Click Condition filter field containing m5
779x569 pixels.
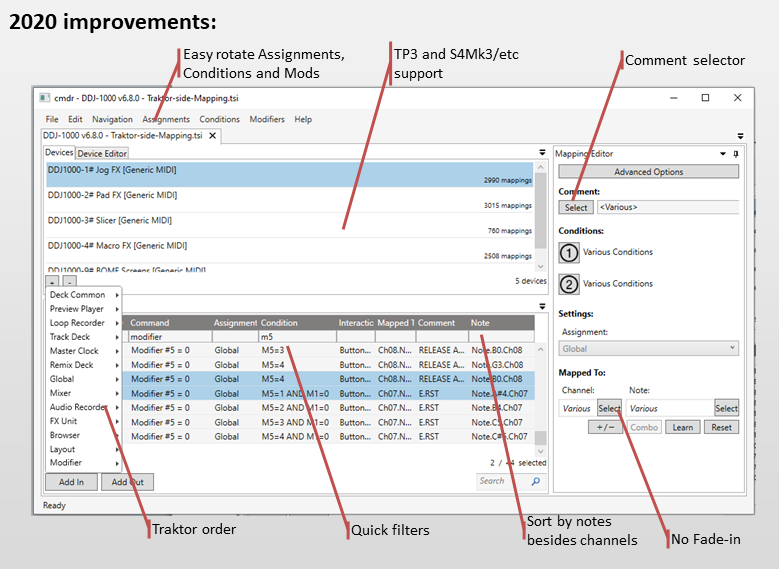pos(297,336)
